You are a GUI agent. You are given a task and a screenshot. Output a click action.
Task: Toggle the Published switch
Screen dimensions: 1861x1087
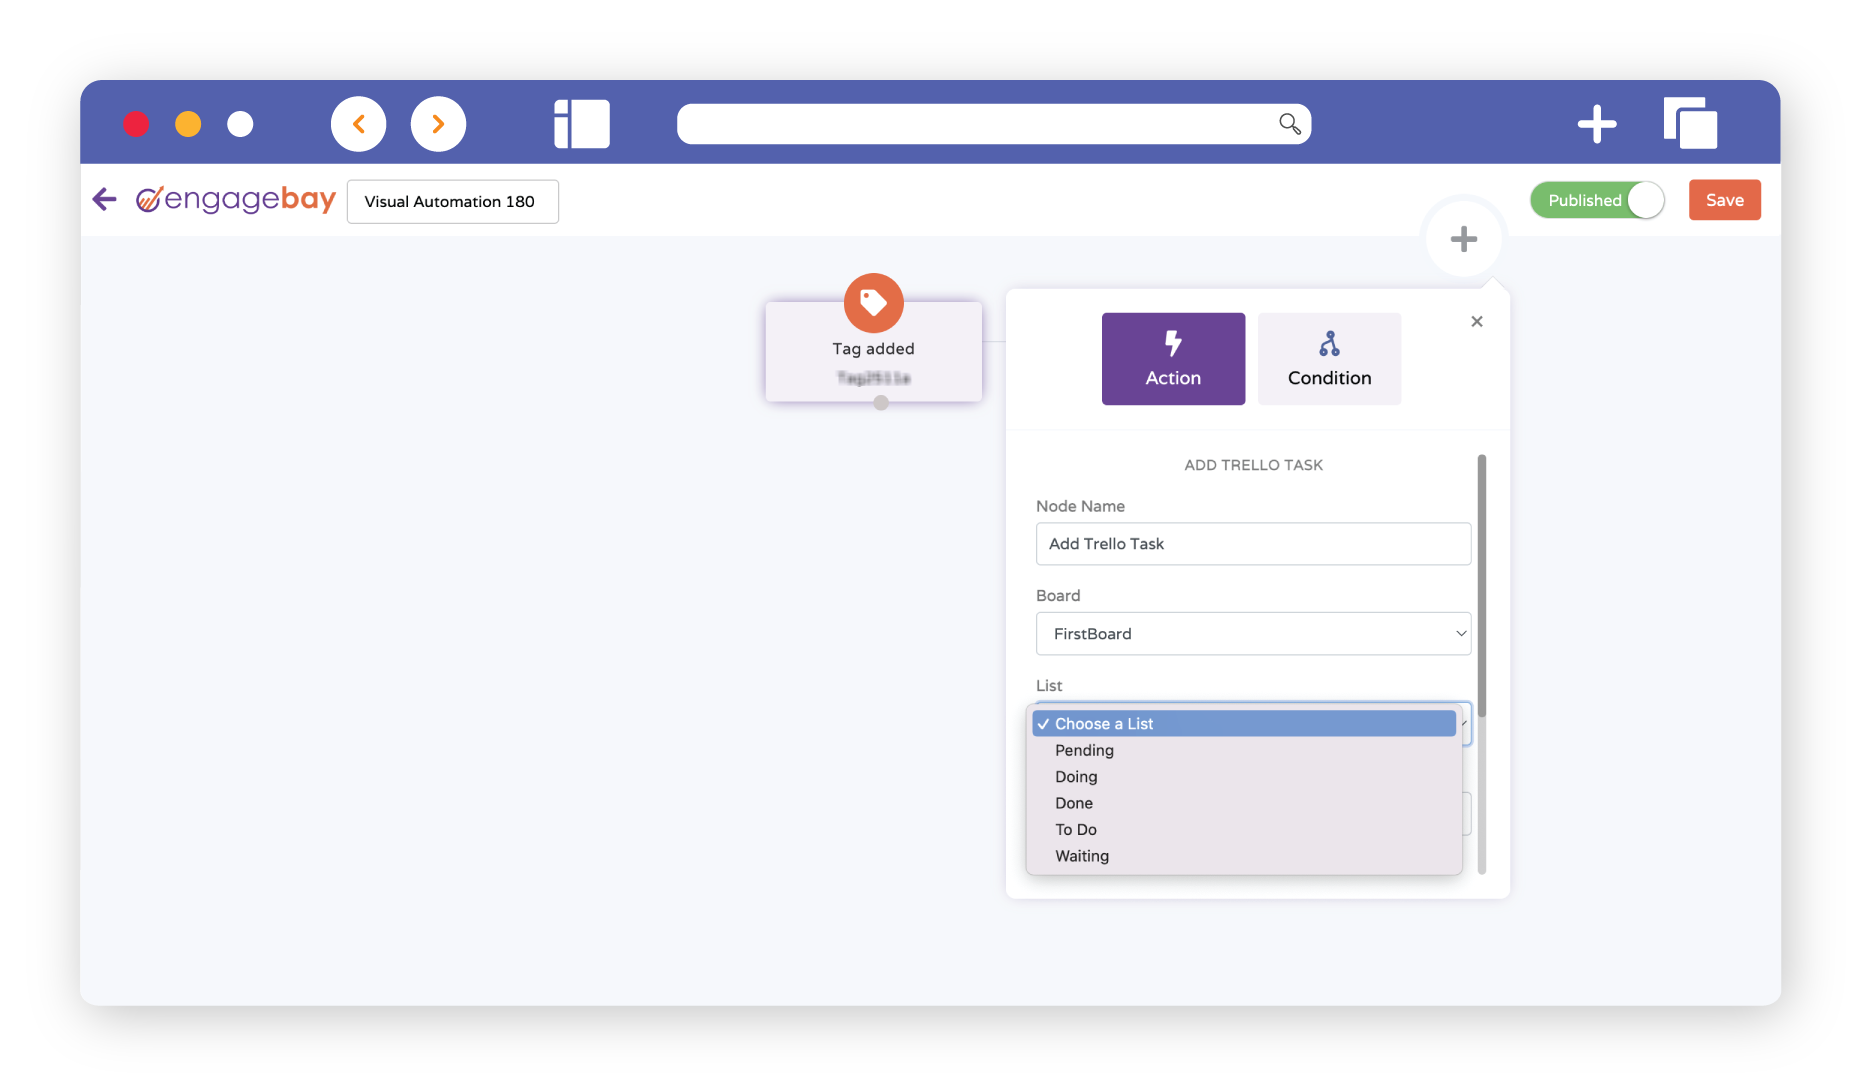[x=1597, y=200]
